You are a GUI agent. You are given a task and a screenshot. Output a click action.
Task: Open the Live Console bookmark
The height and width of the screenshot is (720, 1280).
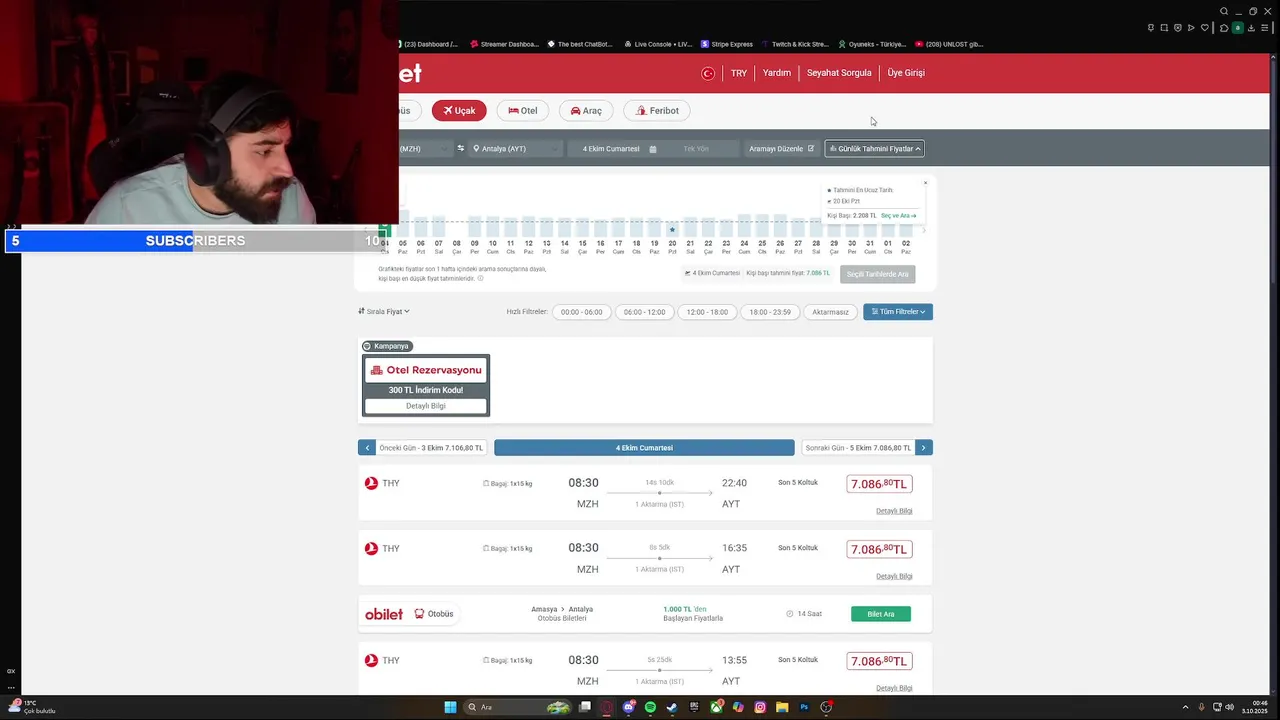tap(658, 44)
